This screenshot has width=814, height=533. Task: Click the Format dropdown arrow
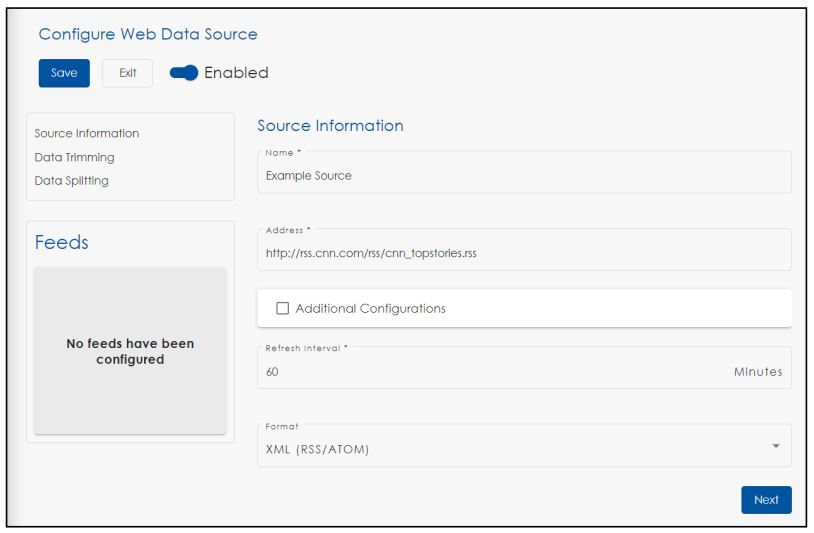tap(776, 446)
